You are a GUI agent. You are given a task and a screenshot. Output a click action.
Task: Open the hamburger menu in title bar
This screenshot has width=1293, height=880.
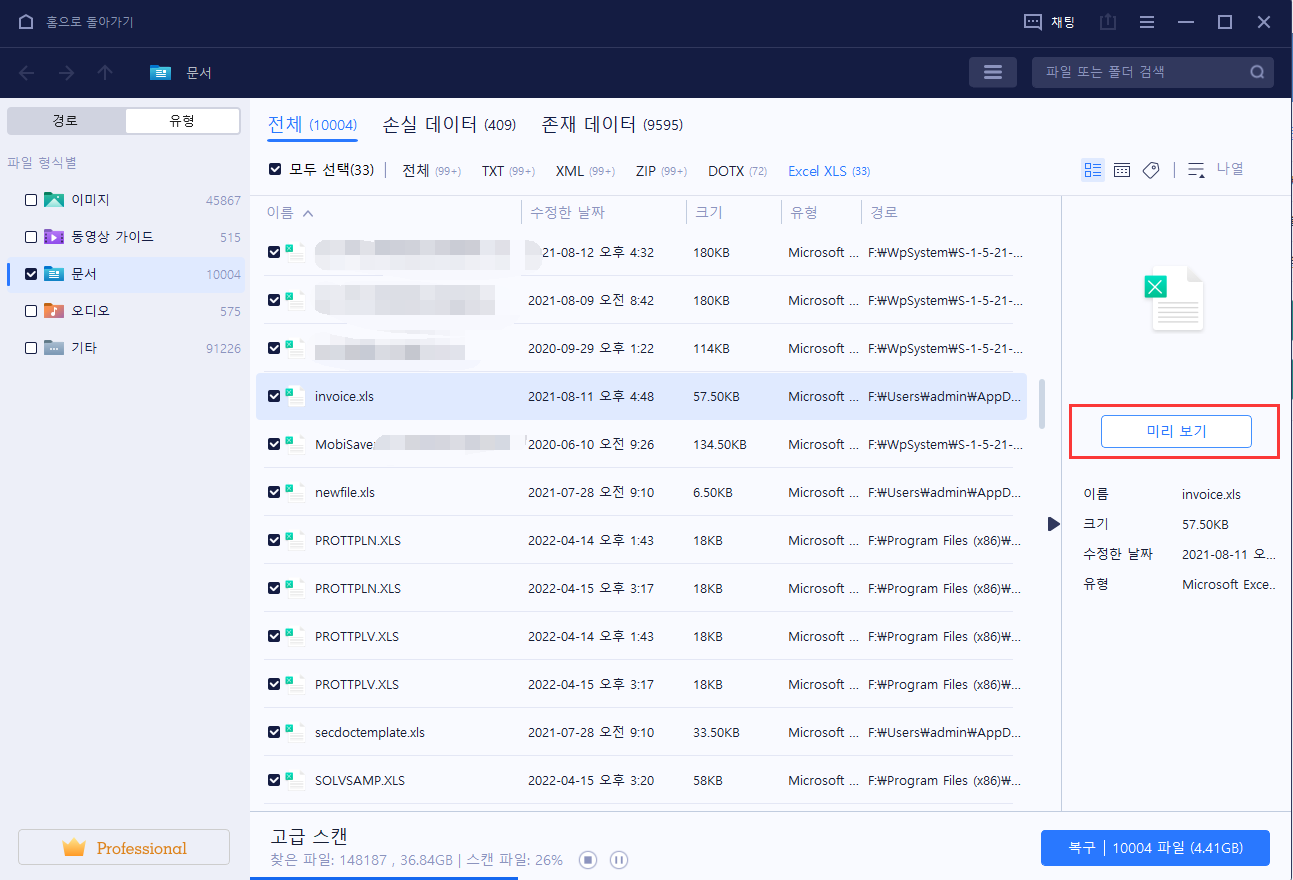pyautogui.click(x=1146, y=21)
